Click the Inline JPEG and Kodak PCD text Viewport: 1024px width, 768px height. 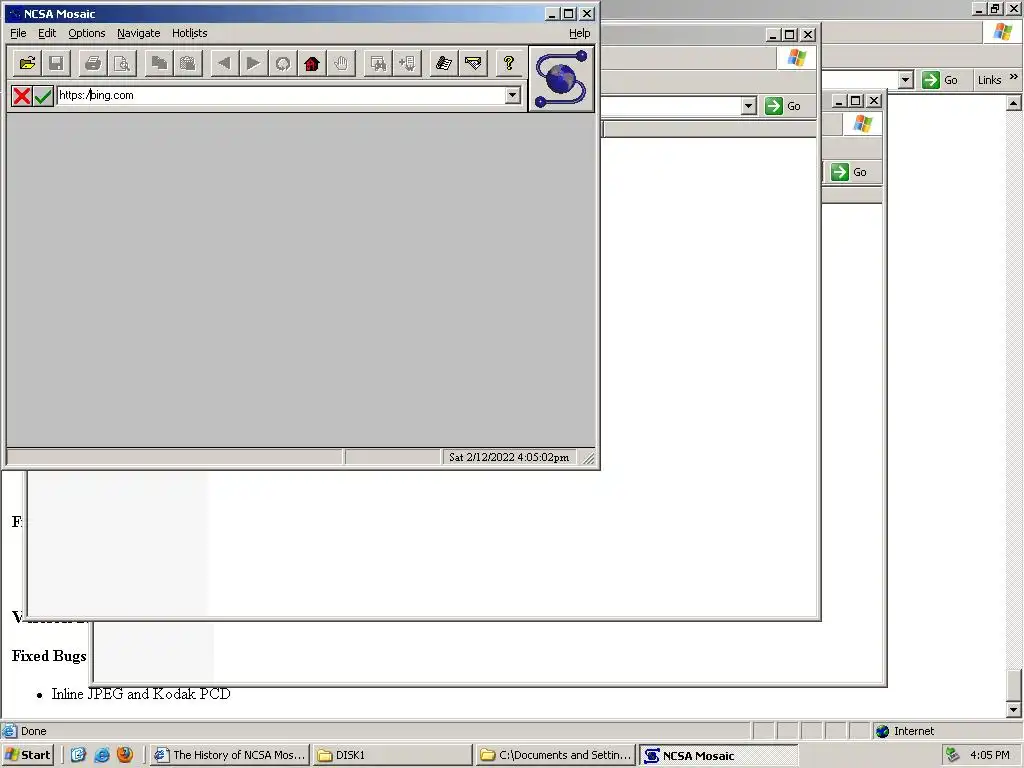pos(141,694)
